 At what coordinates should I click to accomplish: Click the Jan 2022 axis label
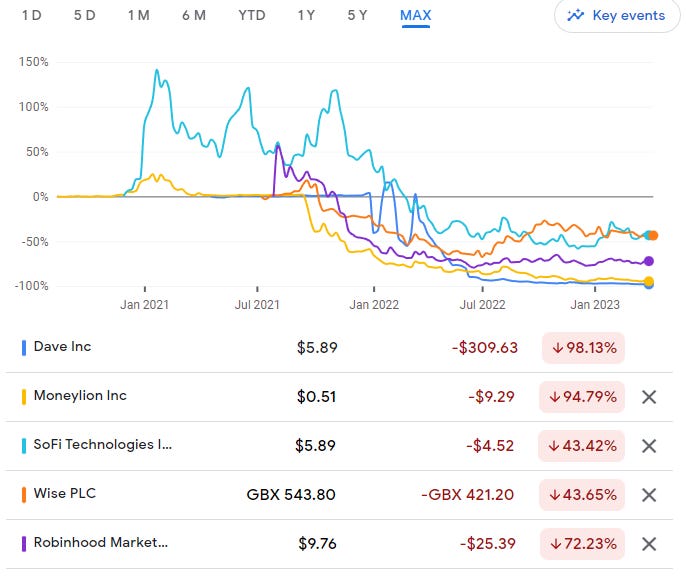point(374,305)
